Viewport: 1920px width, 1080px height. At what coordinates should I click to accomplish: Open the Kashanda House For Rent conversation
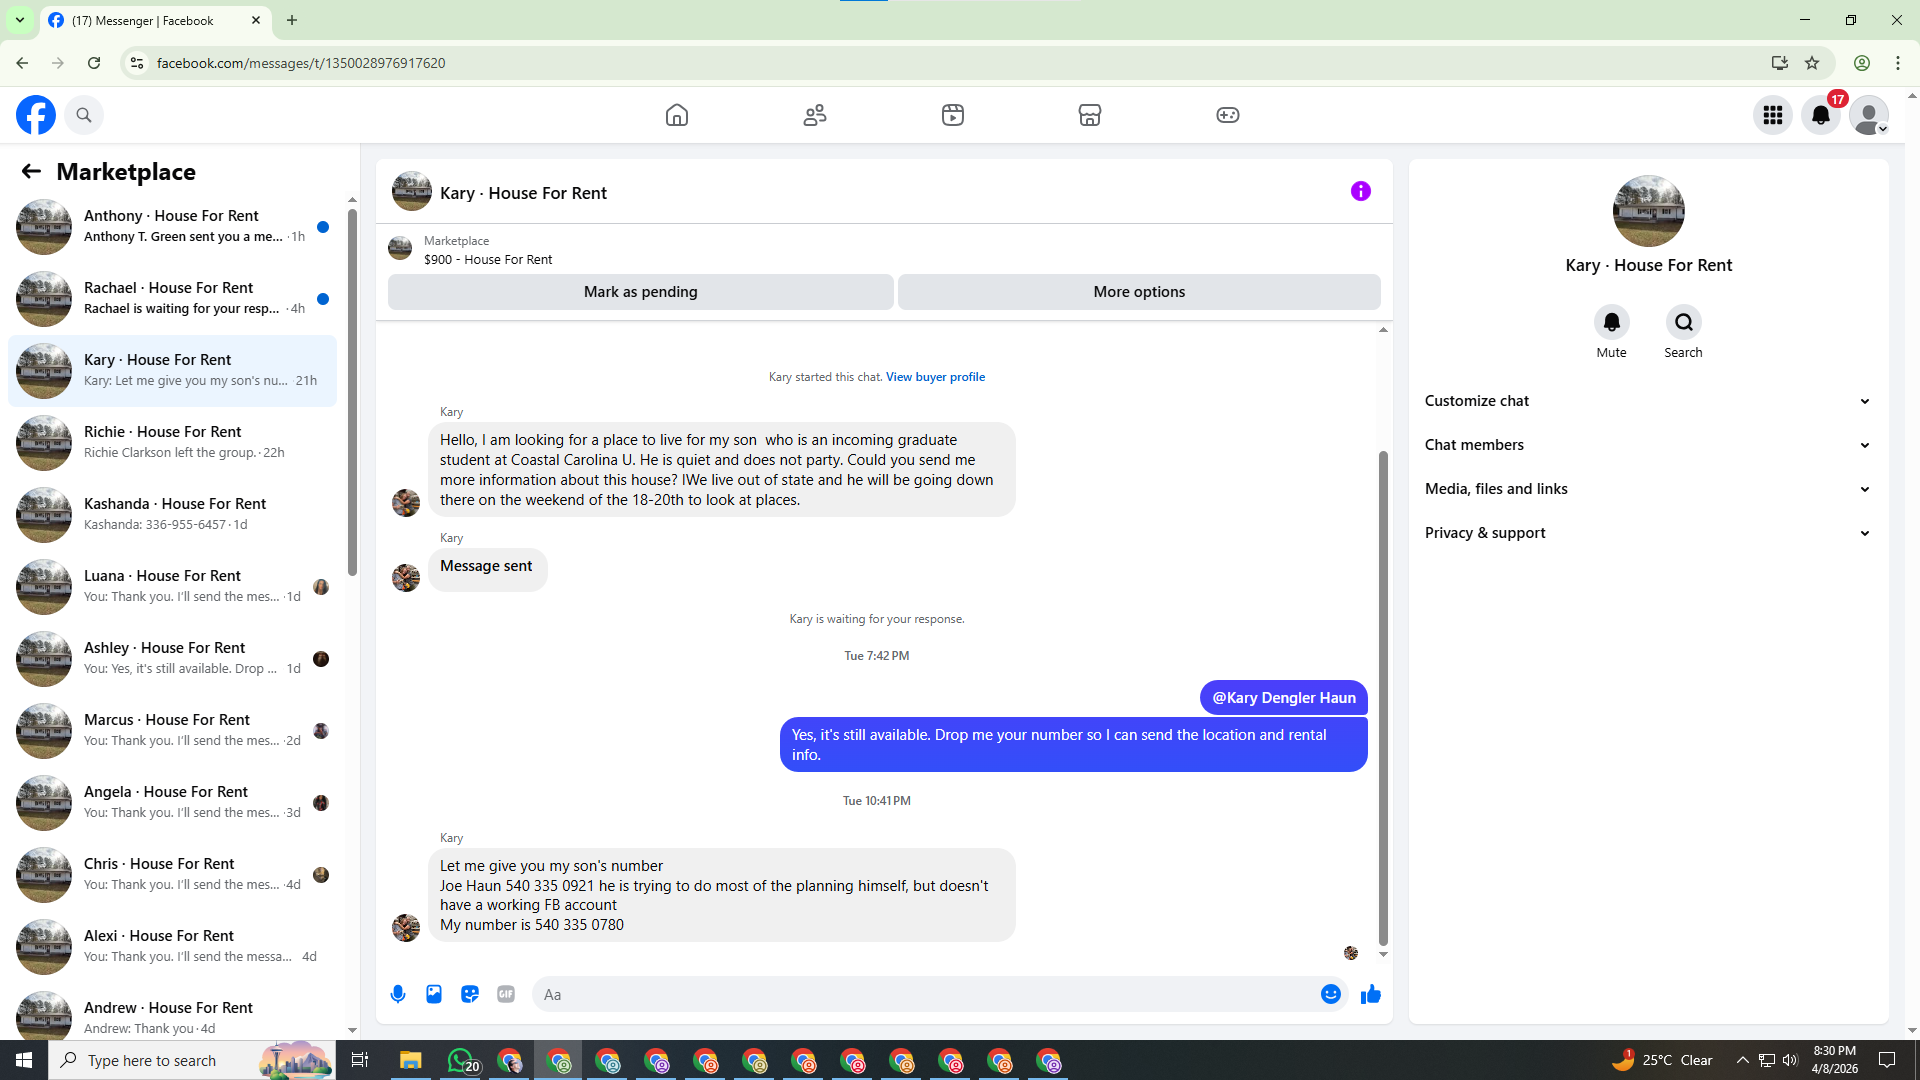(x=172, y=514)
